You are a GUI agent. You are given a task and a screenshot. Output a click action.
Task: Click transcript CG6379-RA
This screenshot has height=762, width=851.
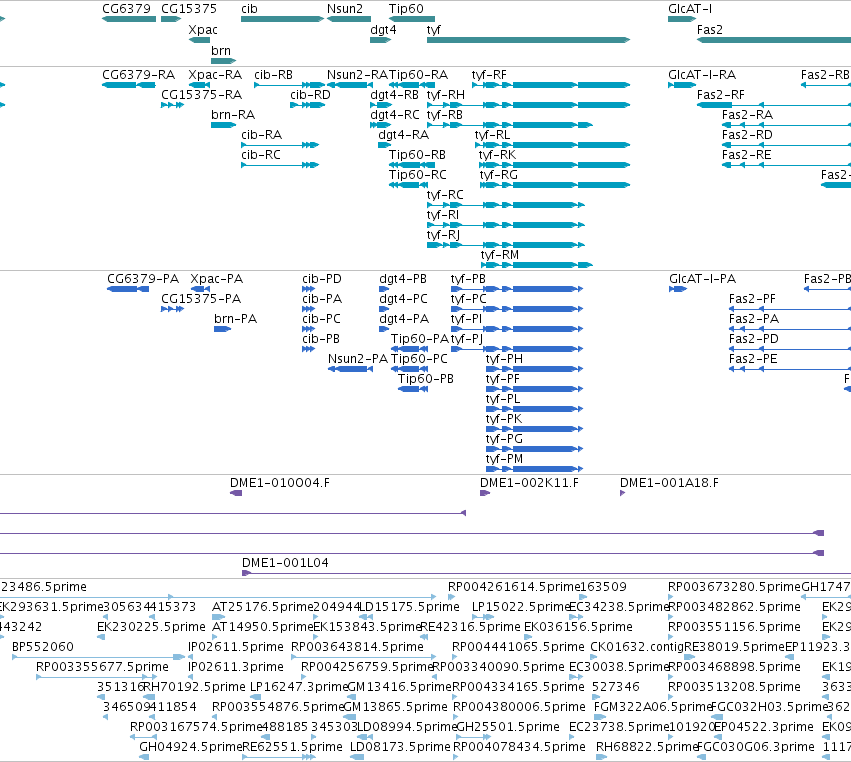(x=138, y=75)
